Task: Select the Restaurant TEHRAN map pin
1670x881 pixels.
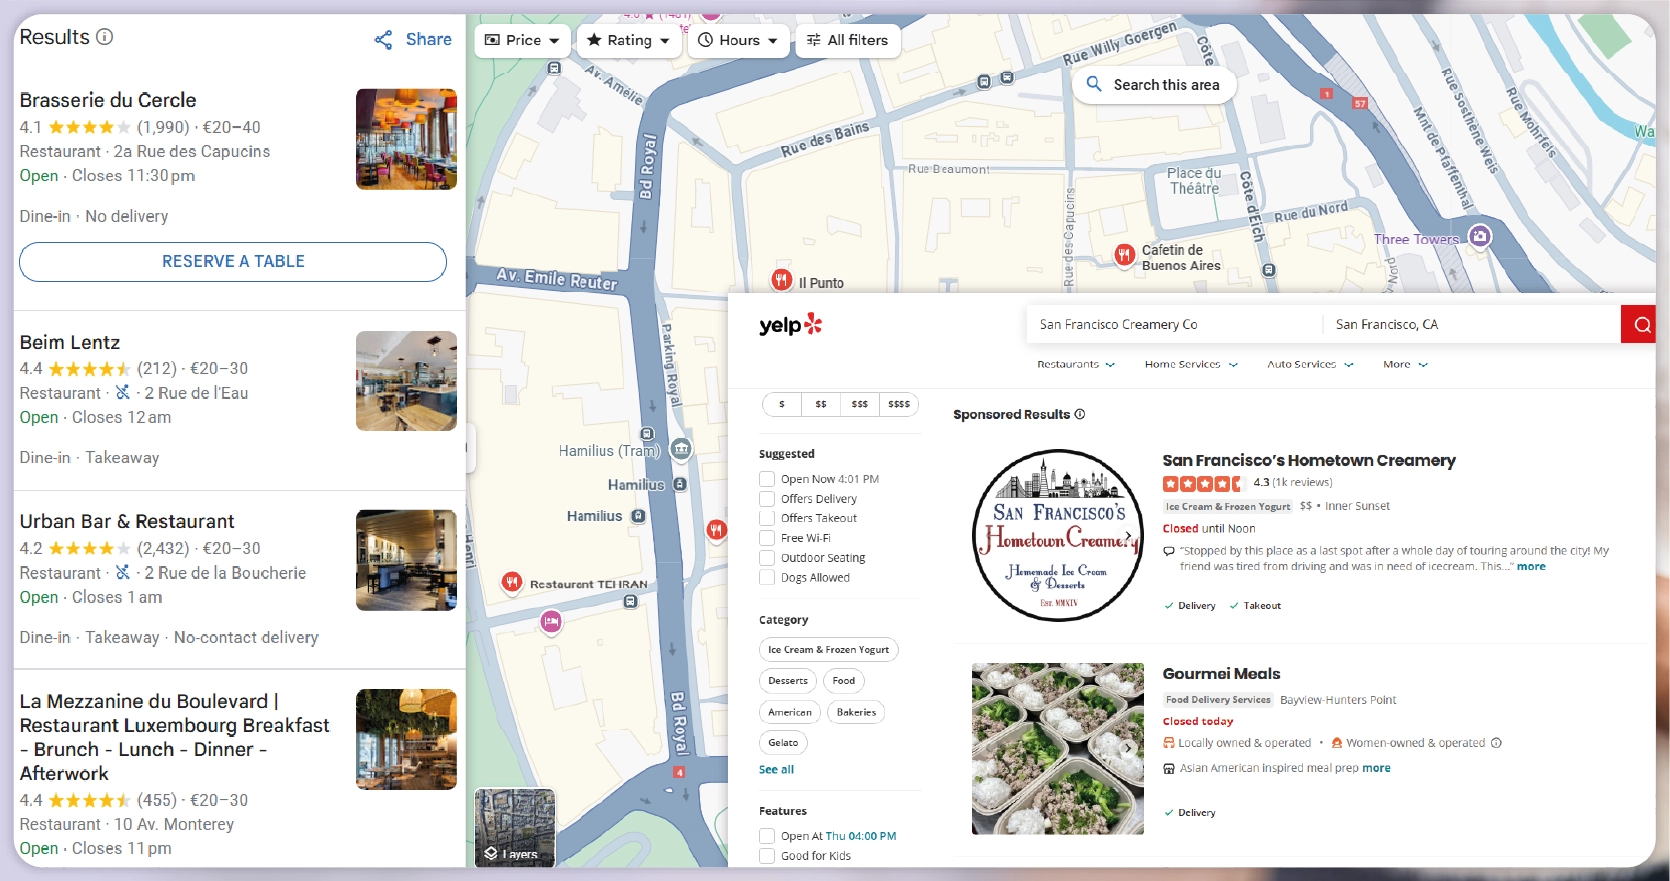Action: click(512, 582)
